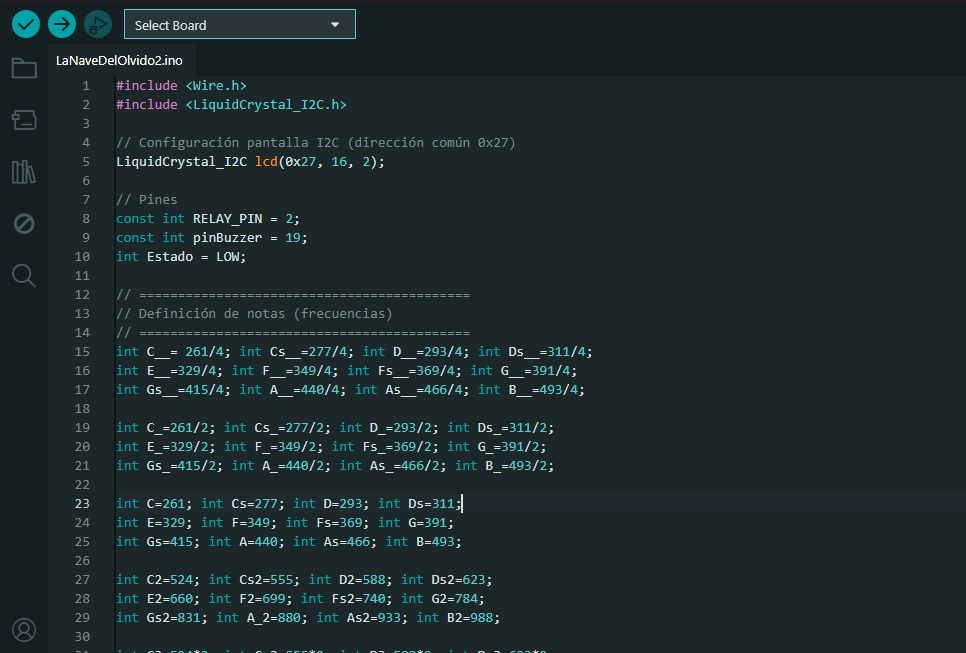
Task: Open the Debug panel sidebar icon
Action: tap(24, 224)
